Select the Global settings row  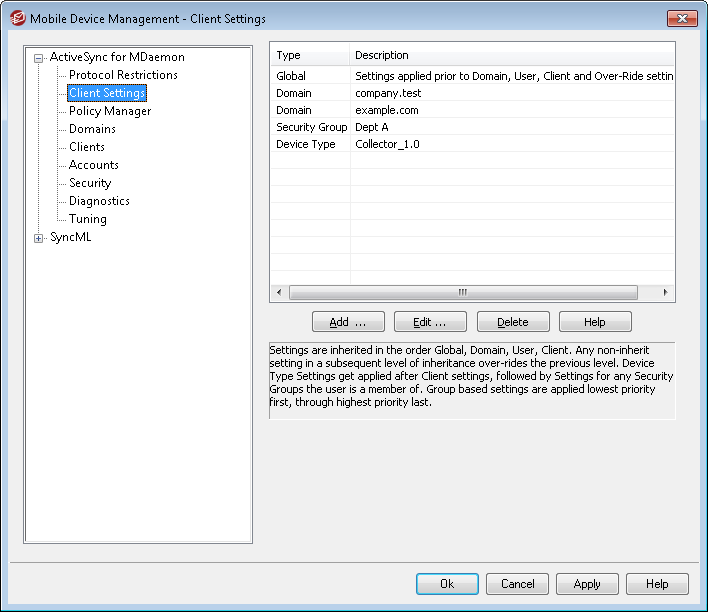472,76
